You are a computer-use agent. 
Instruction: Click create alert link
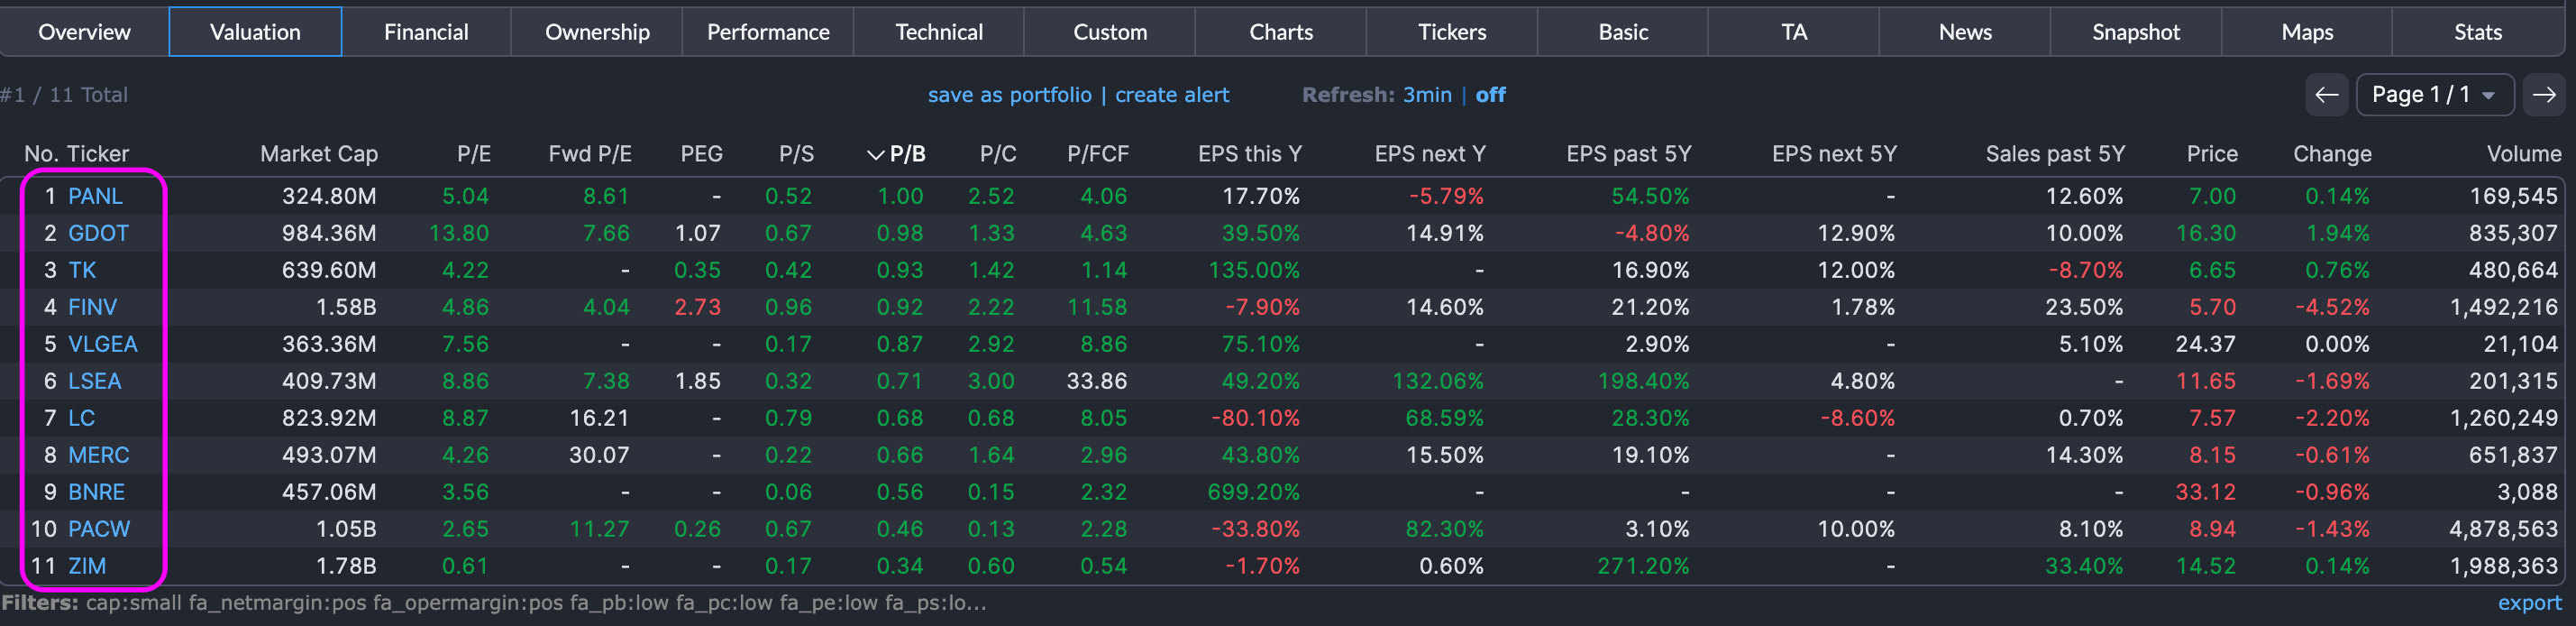1172,95
